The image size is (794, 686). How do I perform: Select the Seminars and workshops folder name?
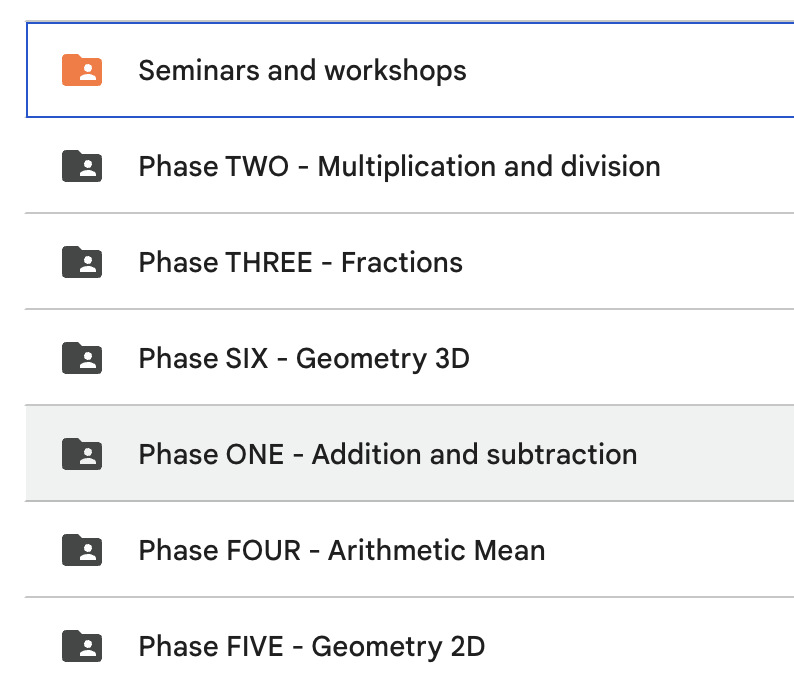click(x=302, y=71)
